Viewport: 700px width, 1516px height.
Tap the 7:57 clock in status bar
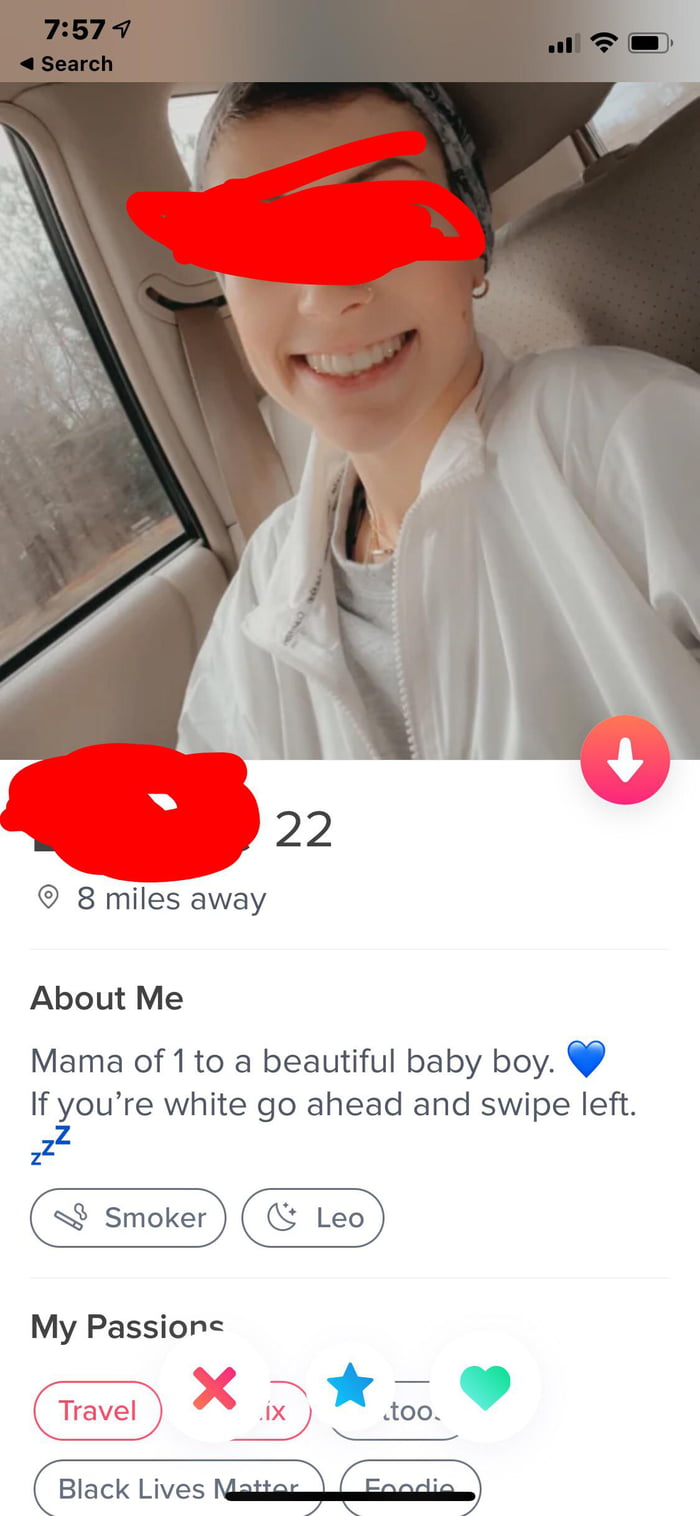coord(74,29)
